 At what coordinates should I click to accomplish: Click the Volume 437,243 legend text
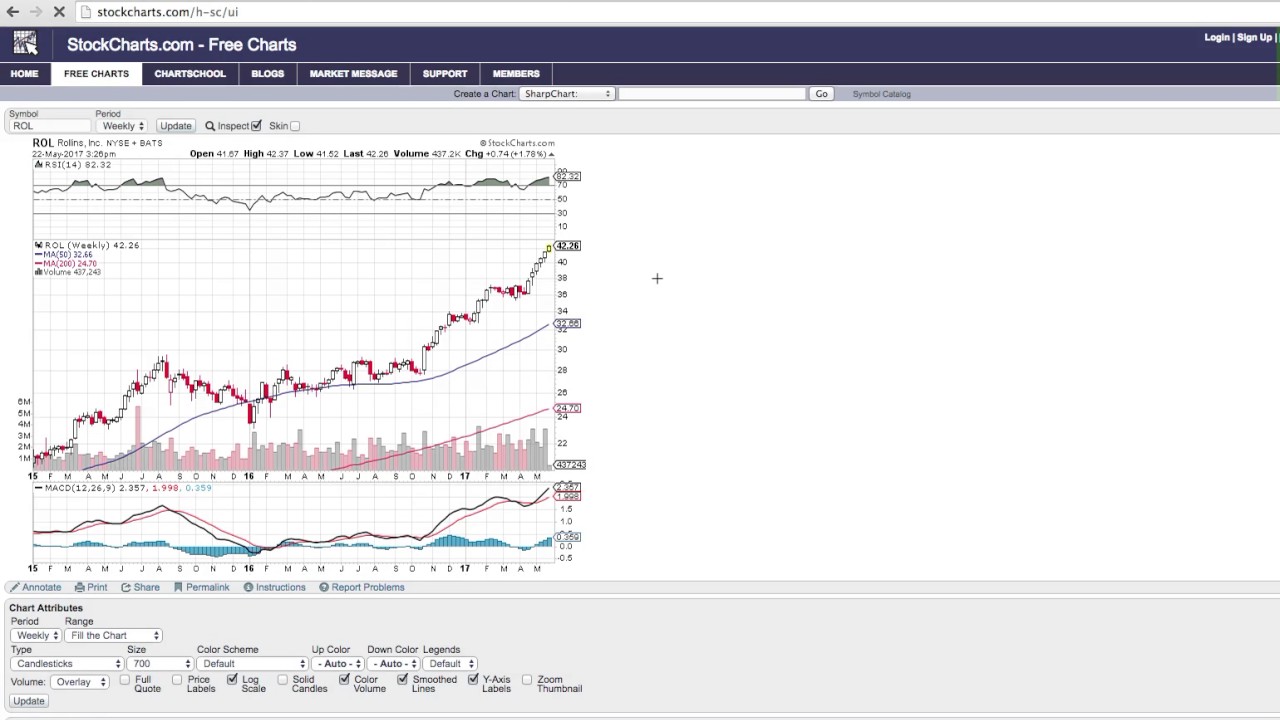(x=70, y=272)
